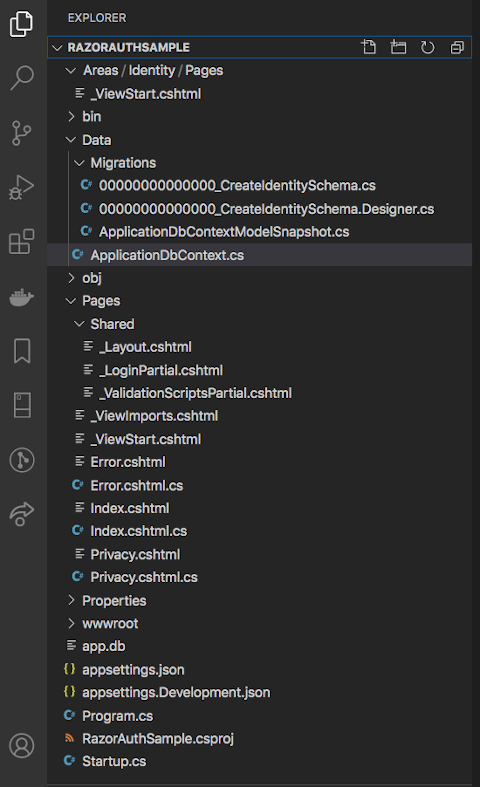Click the New Folder icon
Image resolution: width=480 pixels, height=787 pixels.
398,47
